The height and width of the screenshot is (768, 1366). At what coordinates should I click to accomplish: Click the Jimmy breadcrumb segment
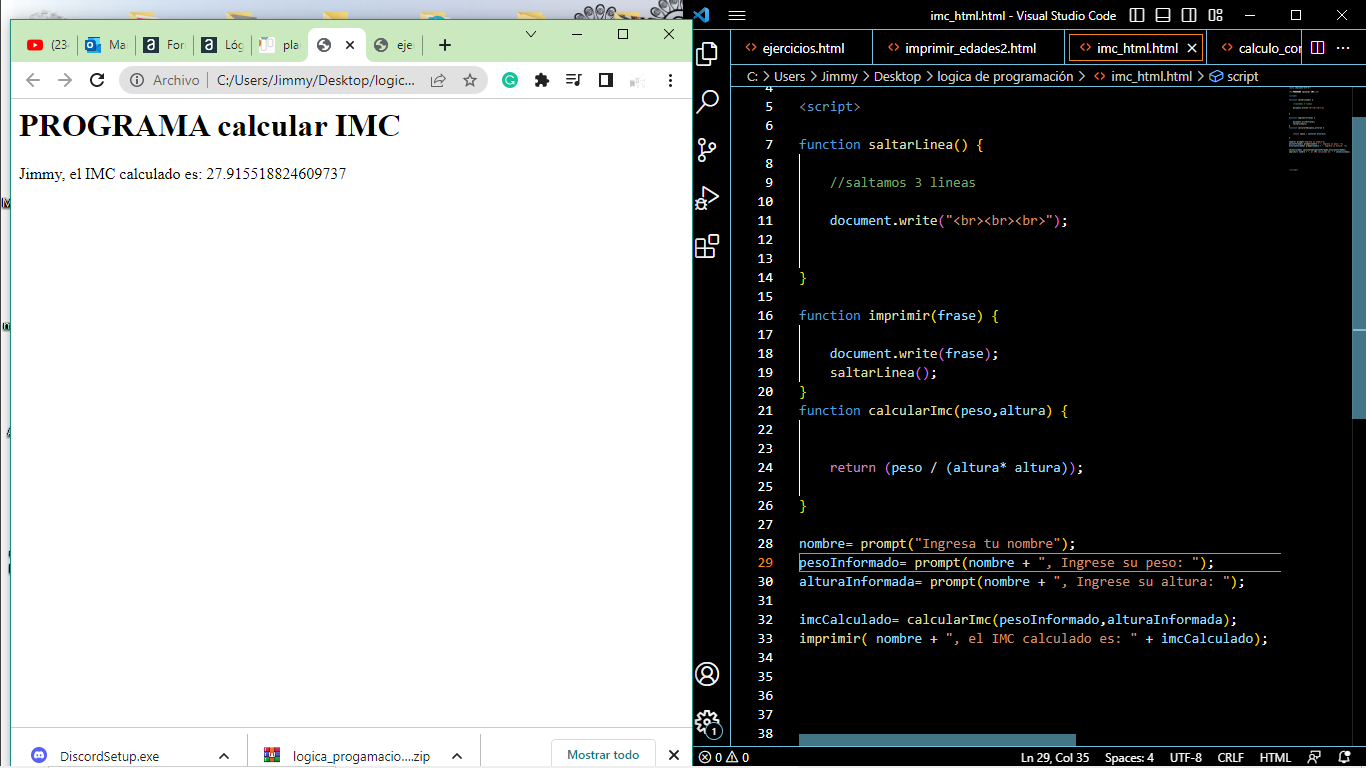[x=839, y=76]
